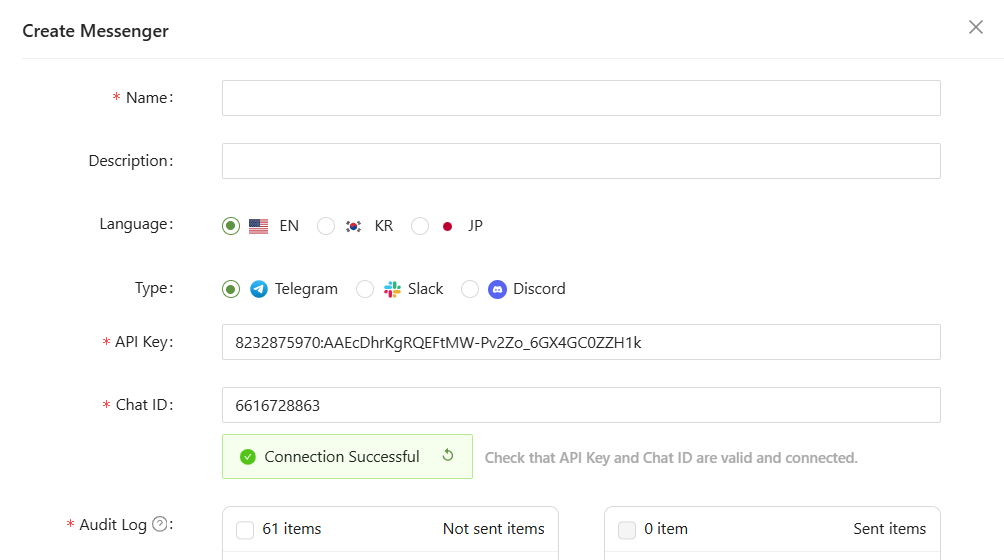Choose the Discord type radio button
The image size is (1004, 560).
click(470, 289)
